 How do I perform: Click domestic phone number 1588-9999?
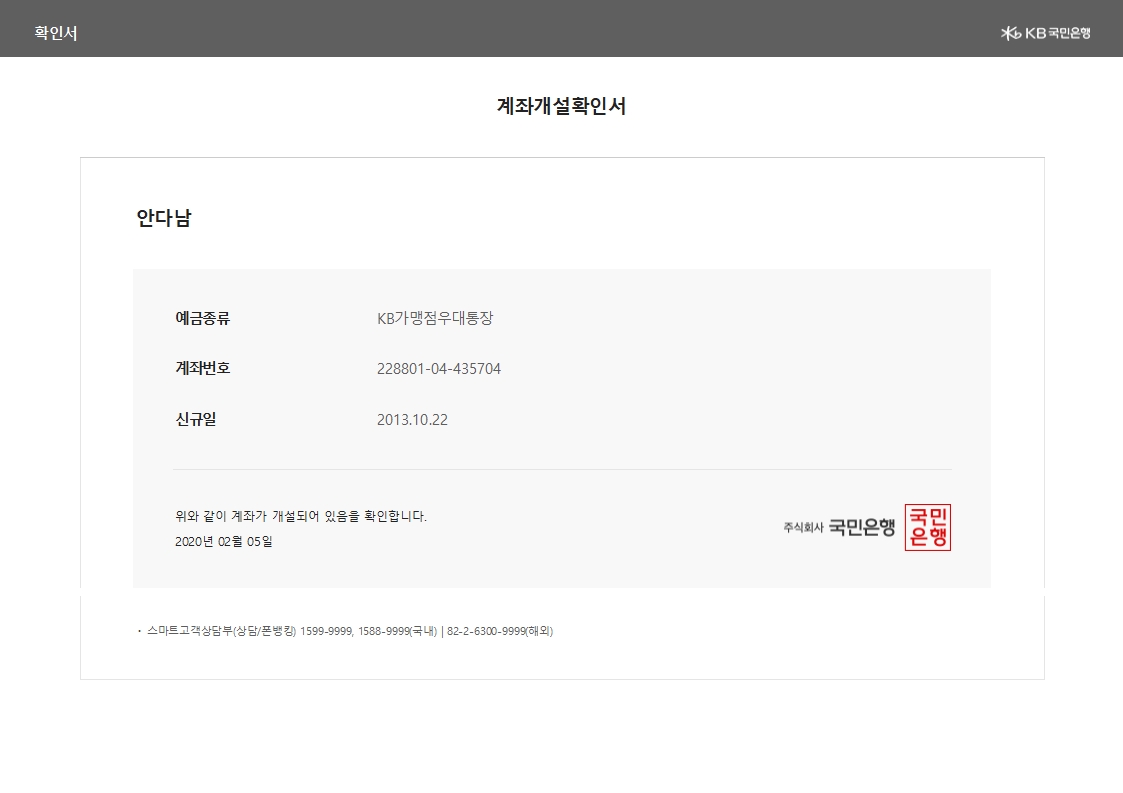pos(384,631)
